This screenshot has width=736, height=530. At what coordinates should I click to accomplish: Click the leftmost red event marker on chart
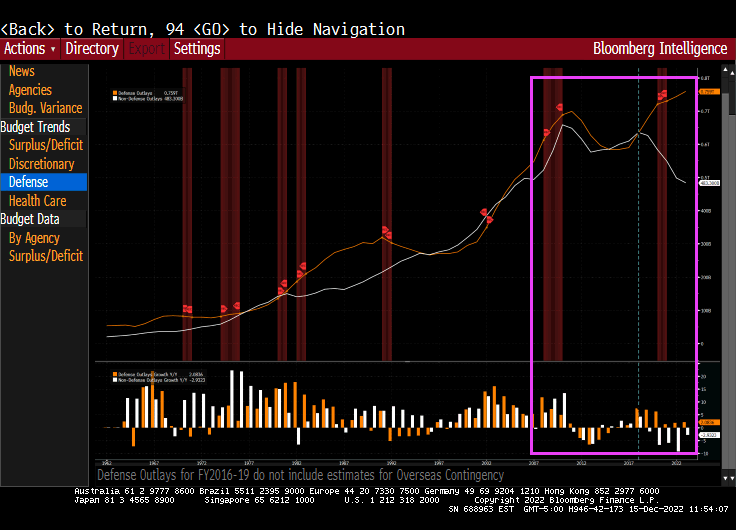[x=187, y=309]
